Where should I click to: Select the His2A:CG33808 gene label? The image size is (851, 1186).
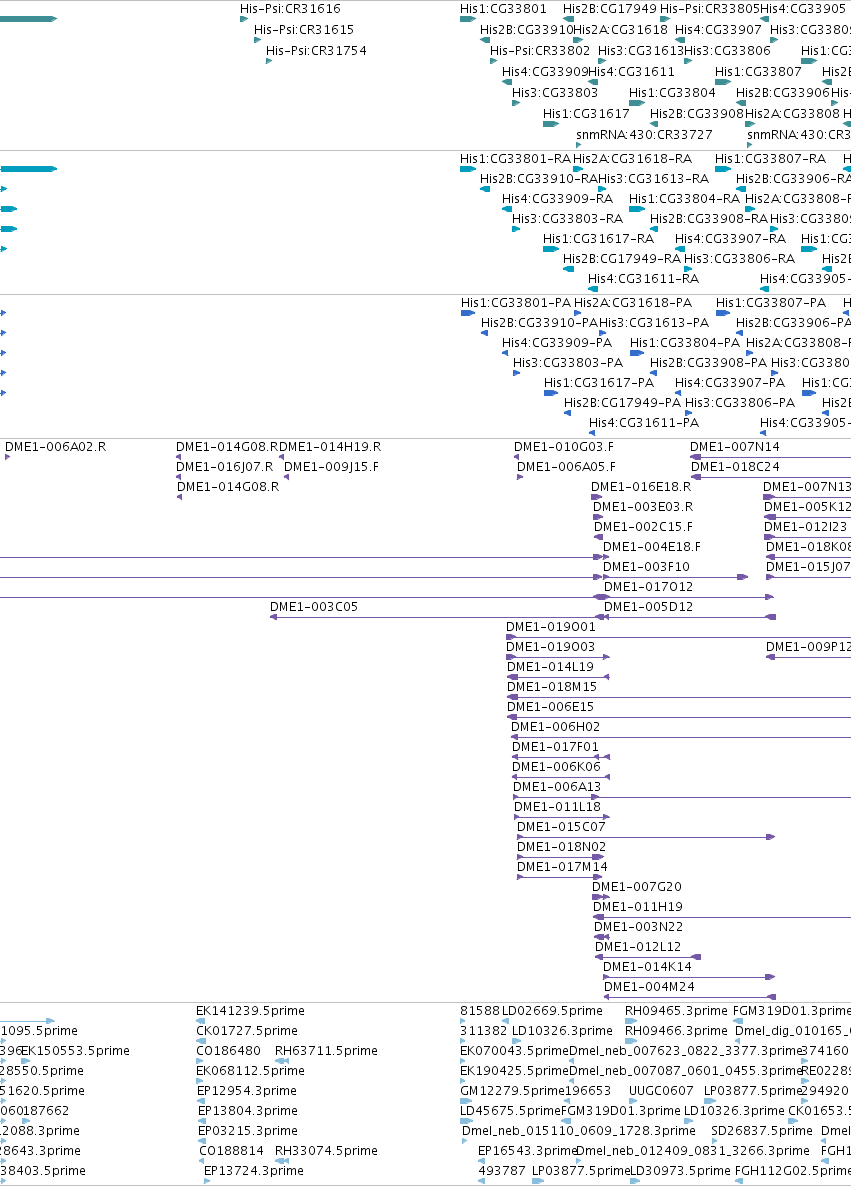[793, 114]
